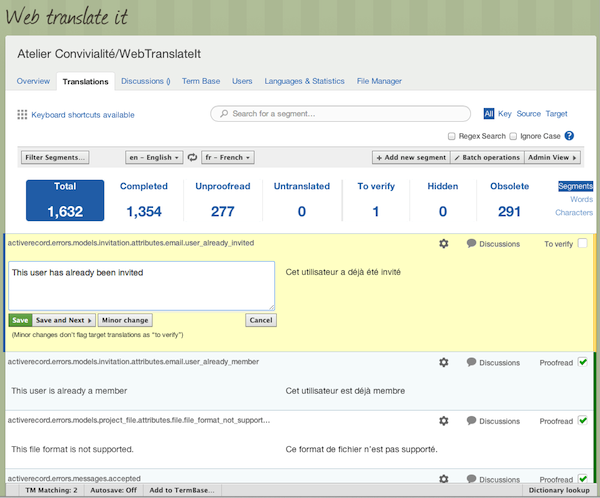Enable the Regex Search checkbox

[x=452, y=136]
